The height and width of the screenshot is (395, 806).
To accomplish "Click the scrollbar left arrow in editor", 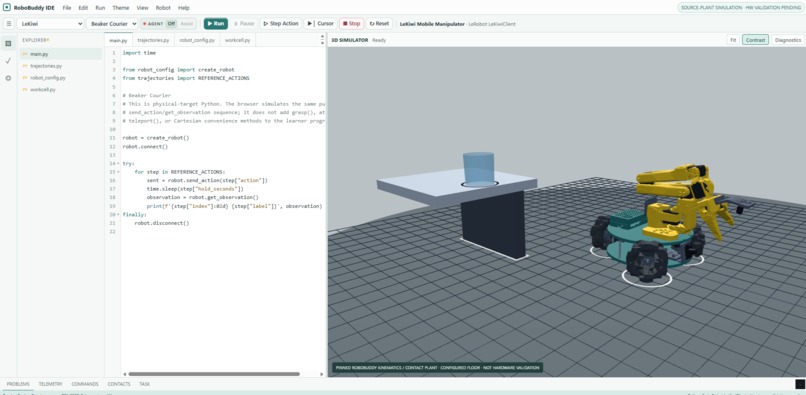I will [x=124, y=374].
